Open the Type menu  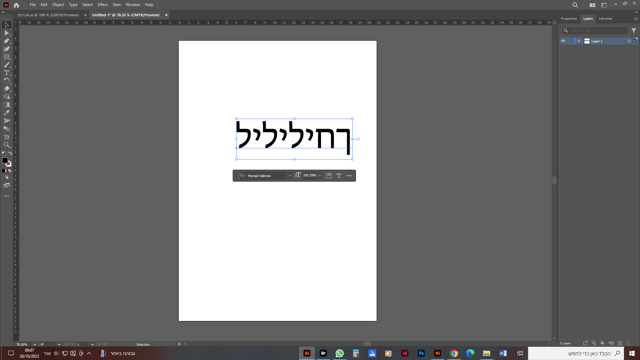coord(73,5)
